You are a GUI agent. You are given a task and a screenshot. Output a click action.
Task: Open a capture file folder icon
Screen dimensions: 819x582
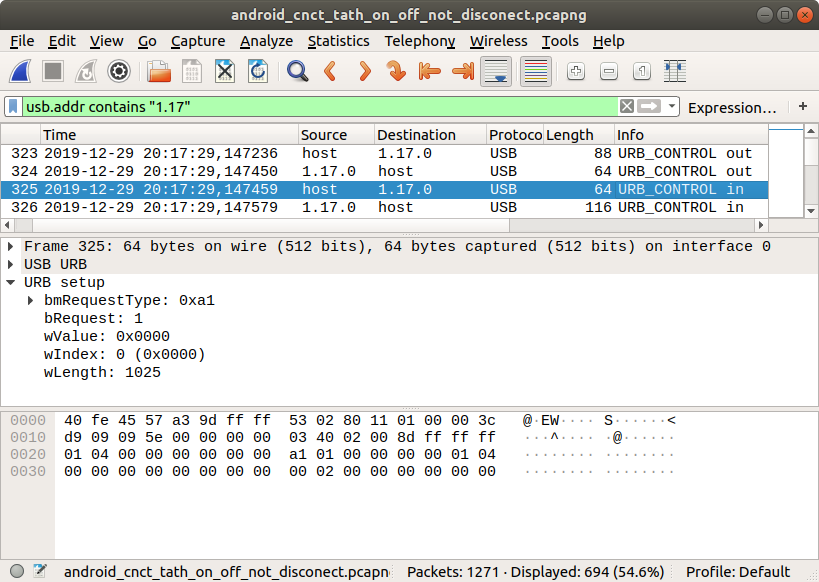coord(159,71)
